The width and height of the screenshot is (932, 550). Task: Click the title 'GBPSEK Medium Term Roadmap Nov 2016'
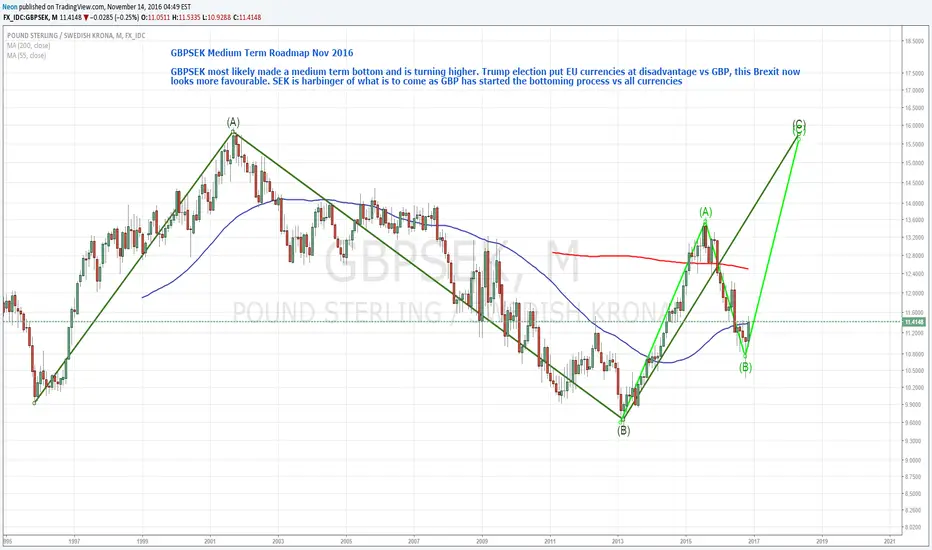pos(262,53)
